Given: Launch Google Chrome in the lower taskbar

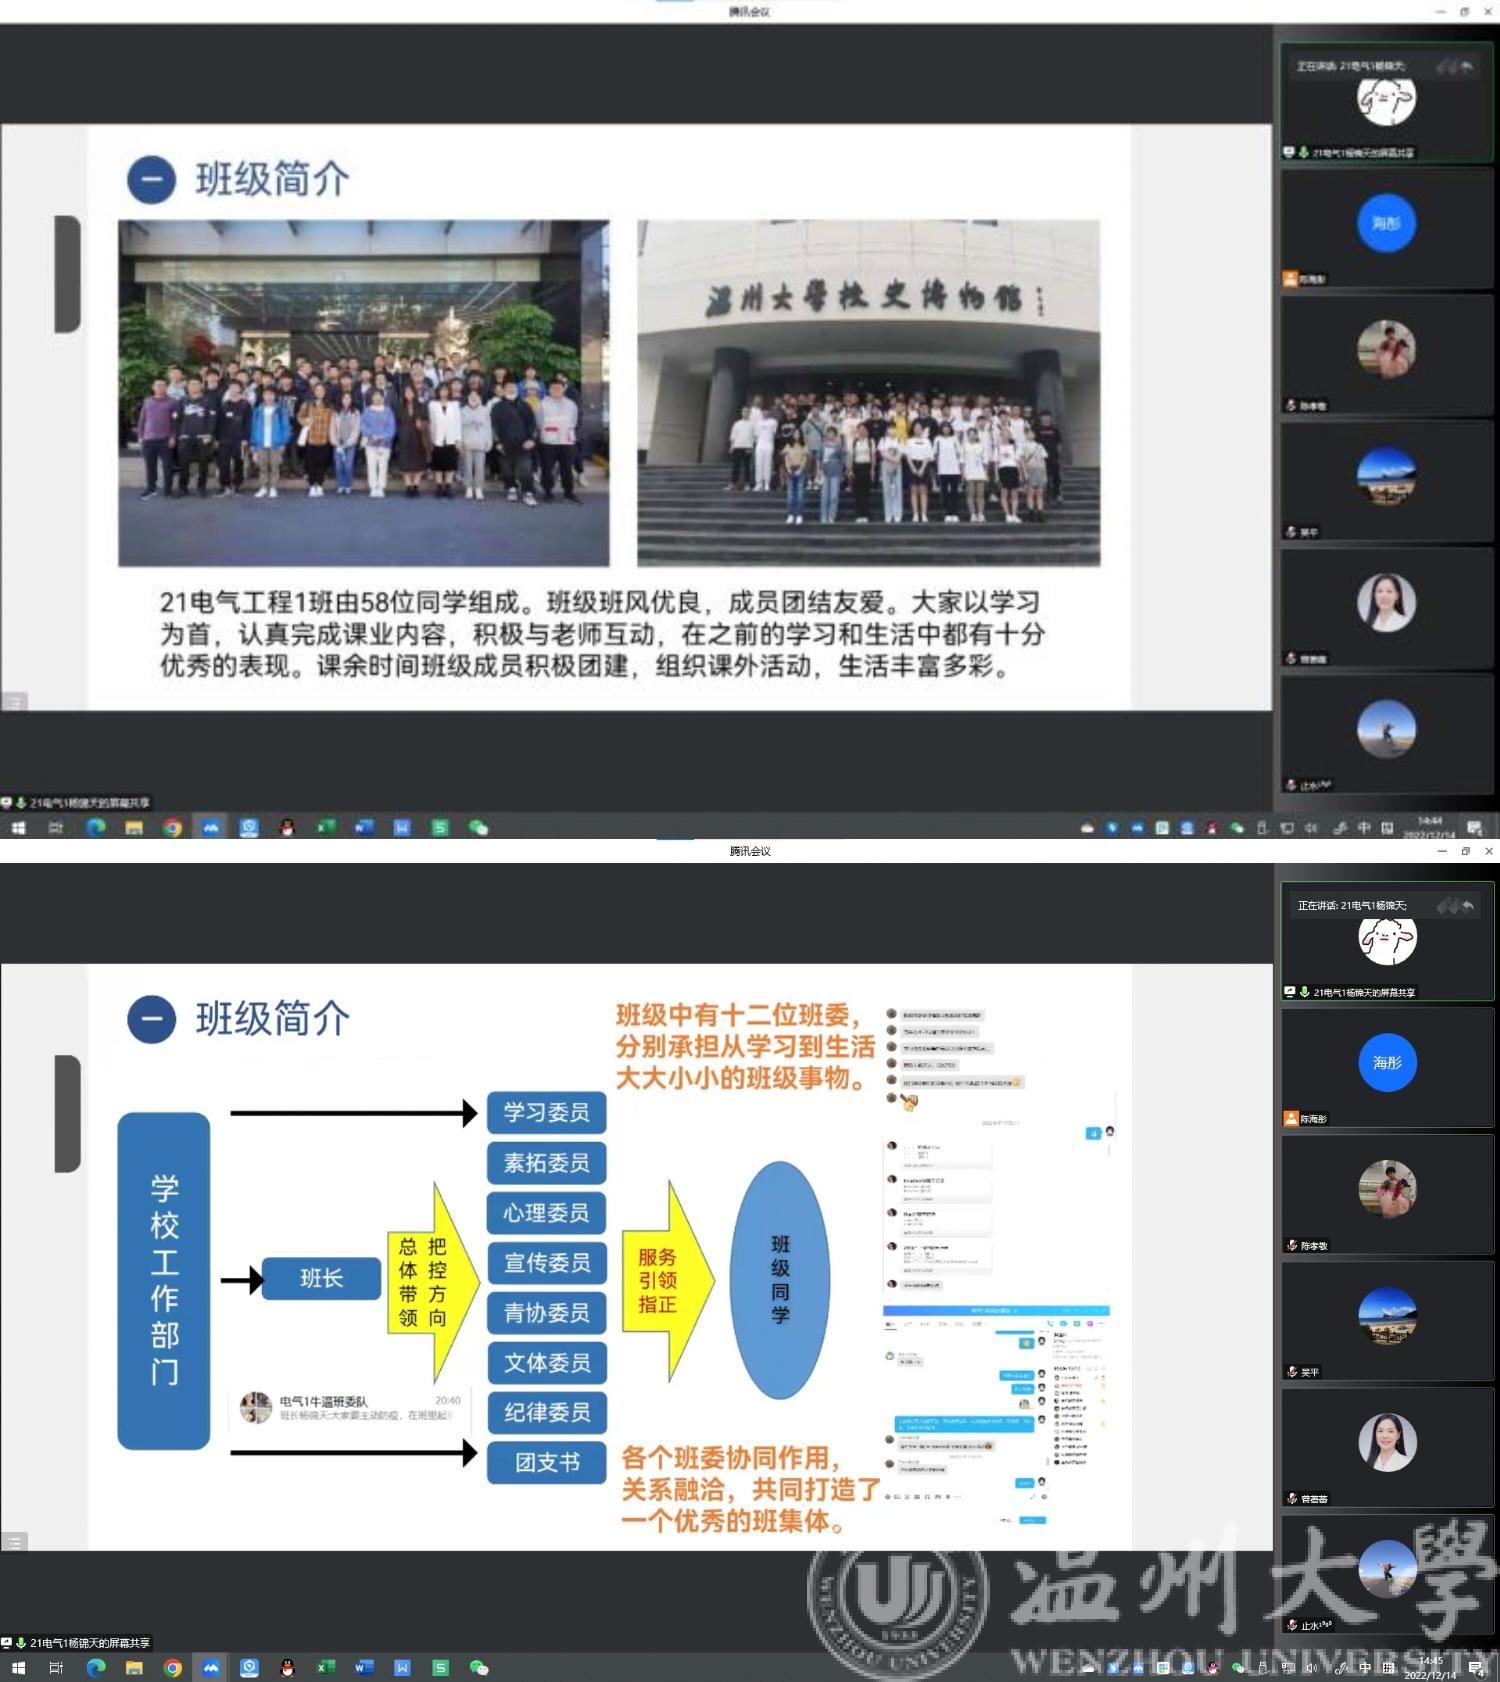Looking at the screenshot, I should (x=173, y=1667).
